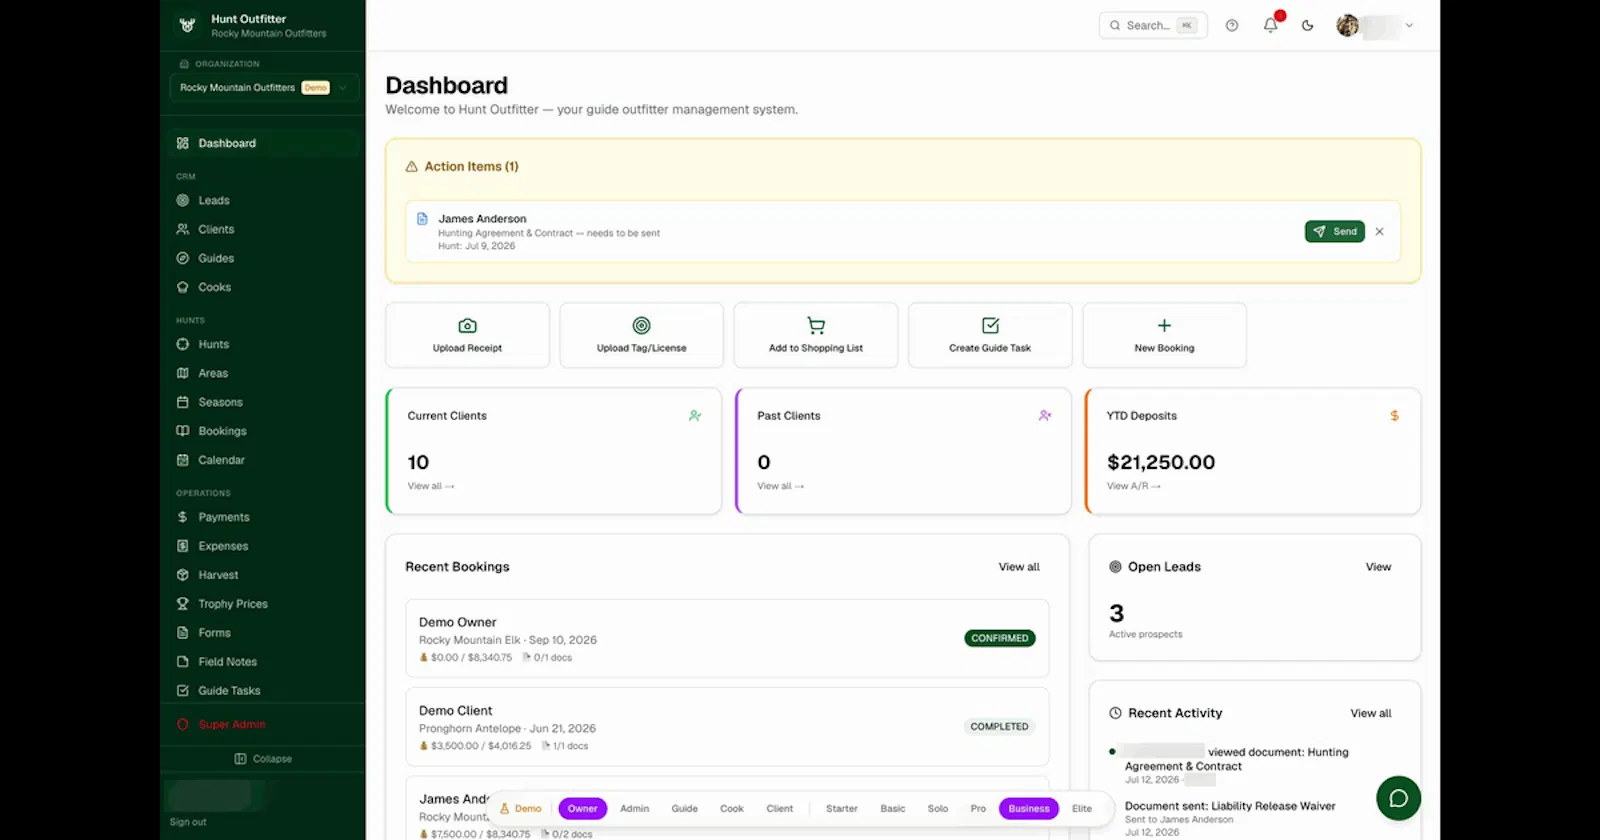Open the Dashboard sidebar item
Viewport: 1600px width, 840px height.
[x=263, y=143]
